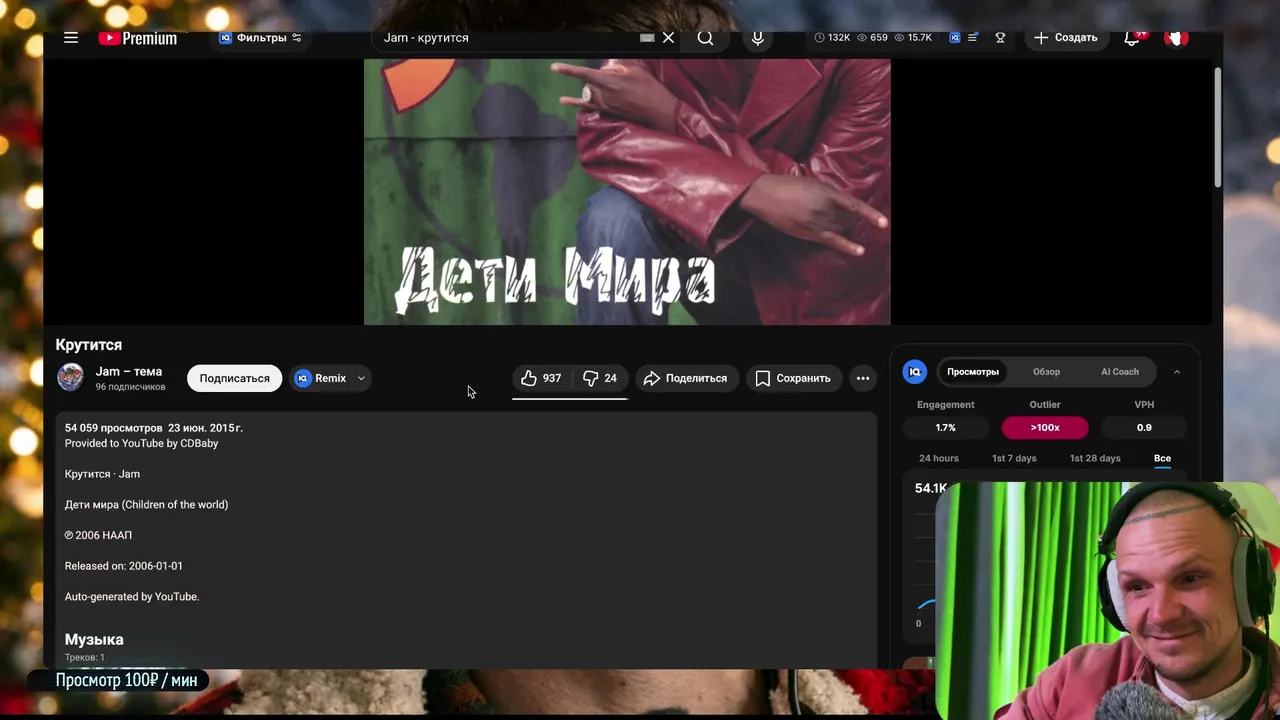Click the 15.7K eye stat
This screenshot has width=1280, height=720.
pyautogui.click(x=913, y=38)
